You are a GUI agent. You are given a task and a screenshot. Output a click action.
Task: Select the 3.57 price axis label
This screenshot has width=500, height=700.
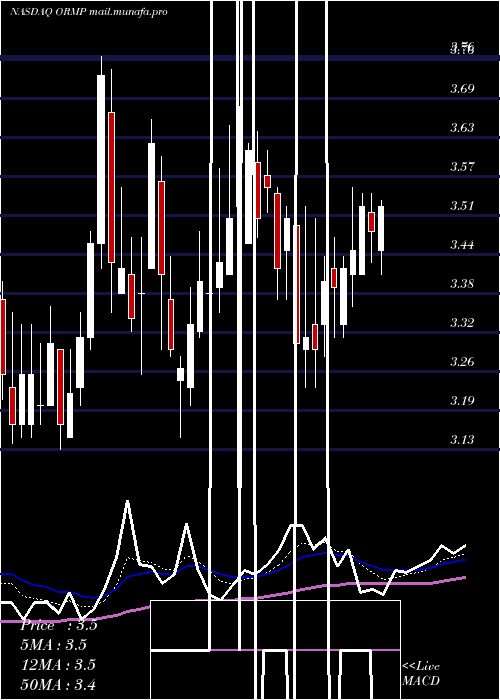[x=462, y=167]
